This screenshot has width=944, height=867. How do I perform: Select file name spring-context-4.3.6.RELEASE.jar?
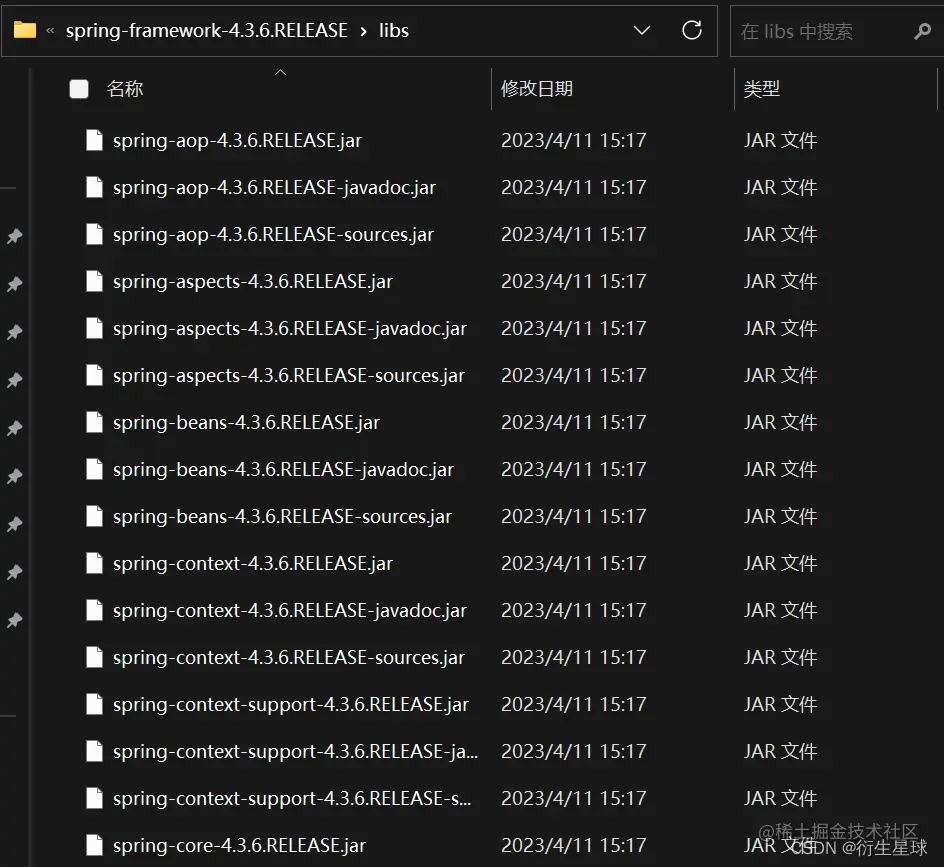pyautogui.click(x=253, y=564)
